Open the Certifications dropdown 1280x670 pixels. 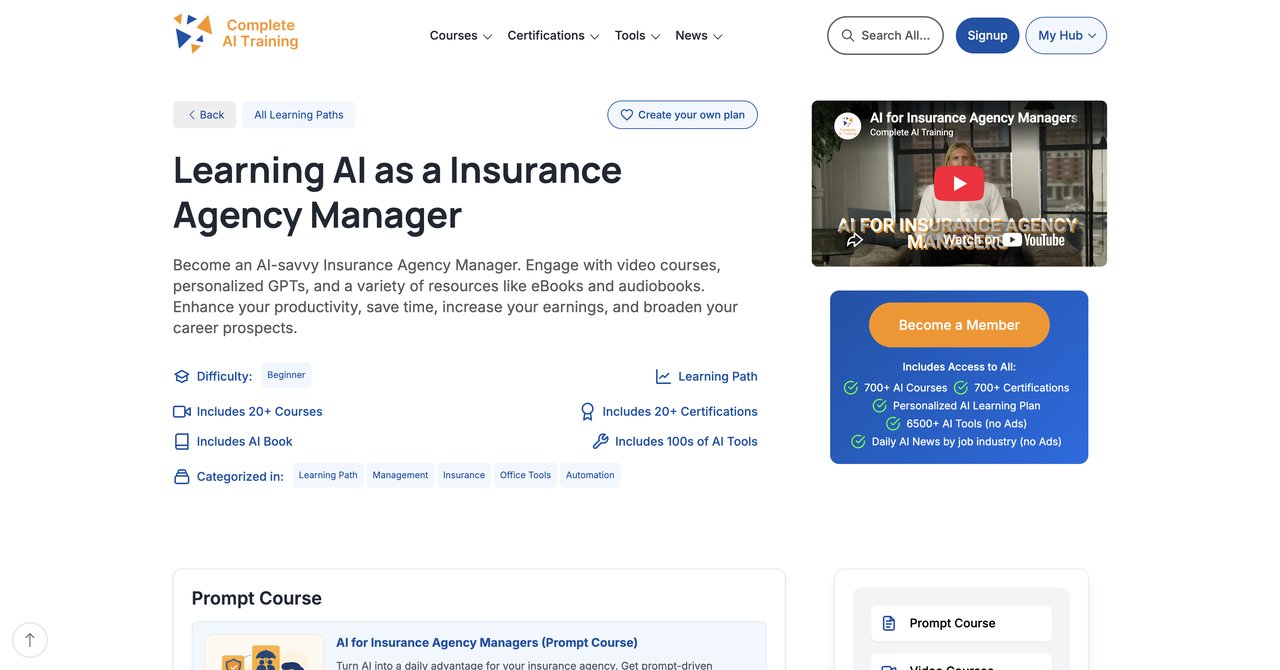click(553, 35)
